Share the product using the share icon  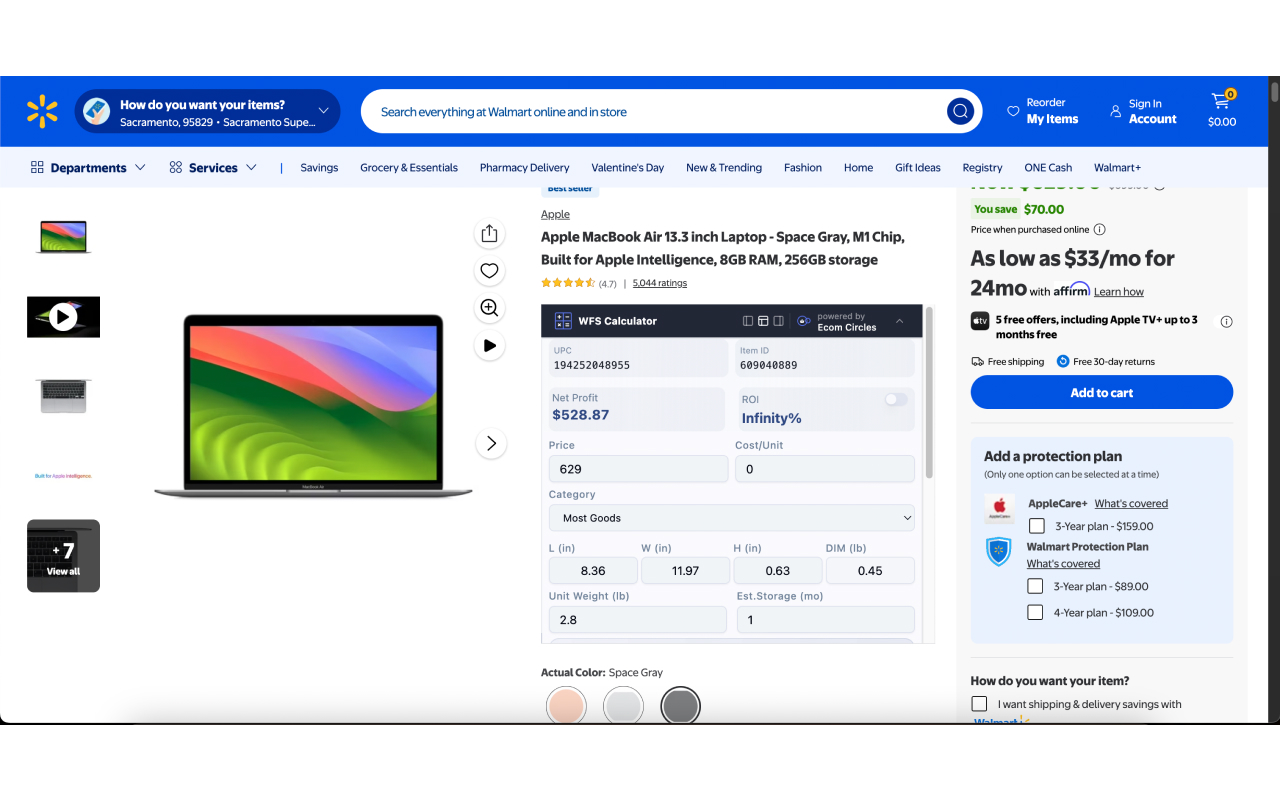coord(489,232)
